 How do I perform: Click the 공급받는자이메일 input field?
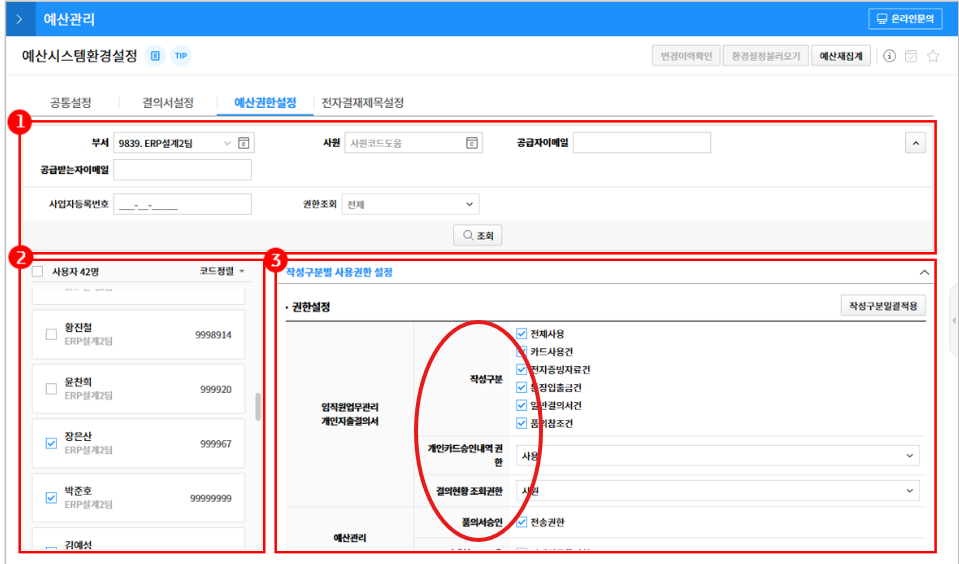(x=182, y=170)
